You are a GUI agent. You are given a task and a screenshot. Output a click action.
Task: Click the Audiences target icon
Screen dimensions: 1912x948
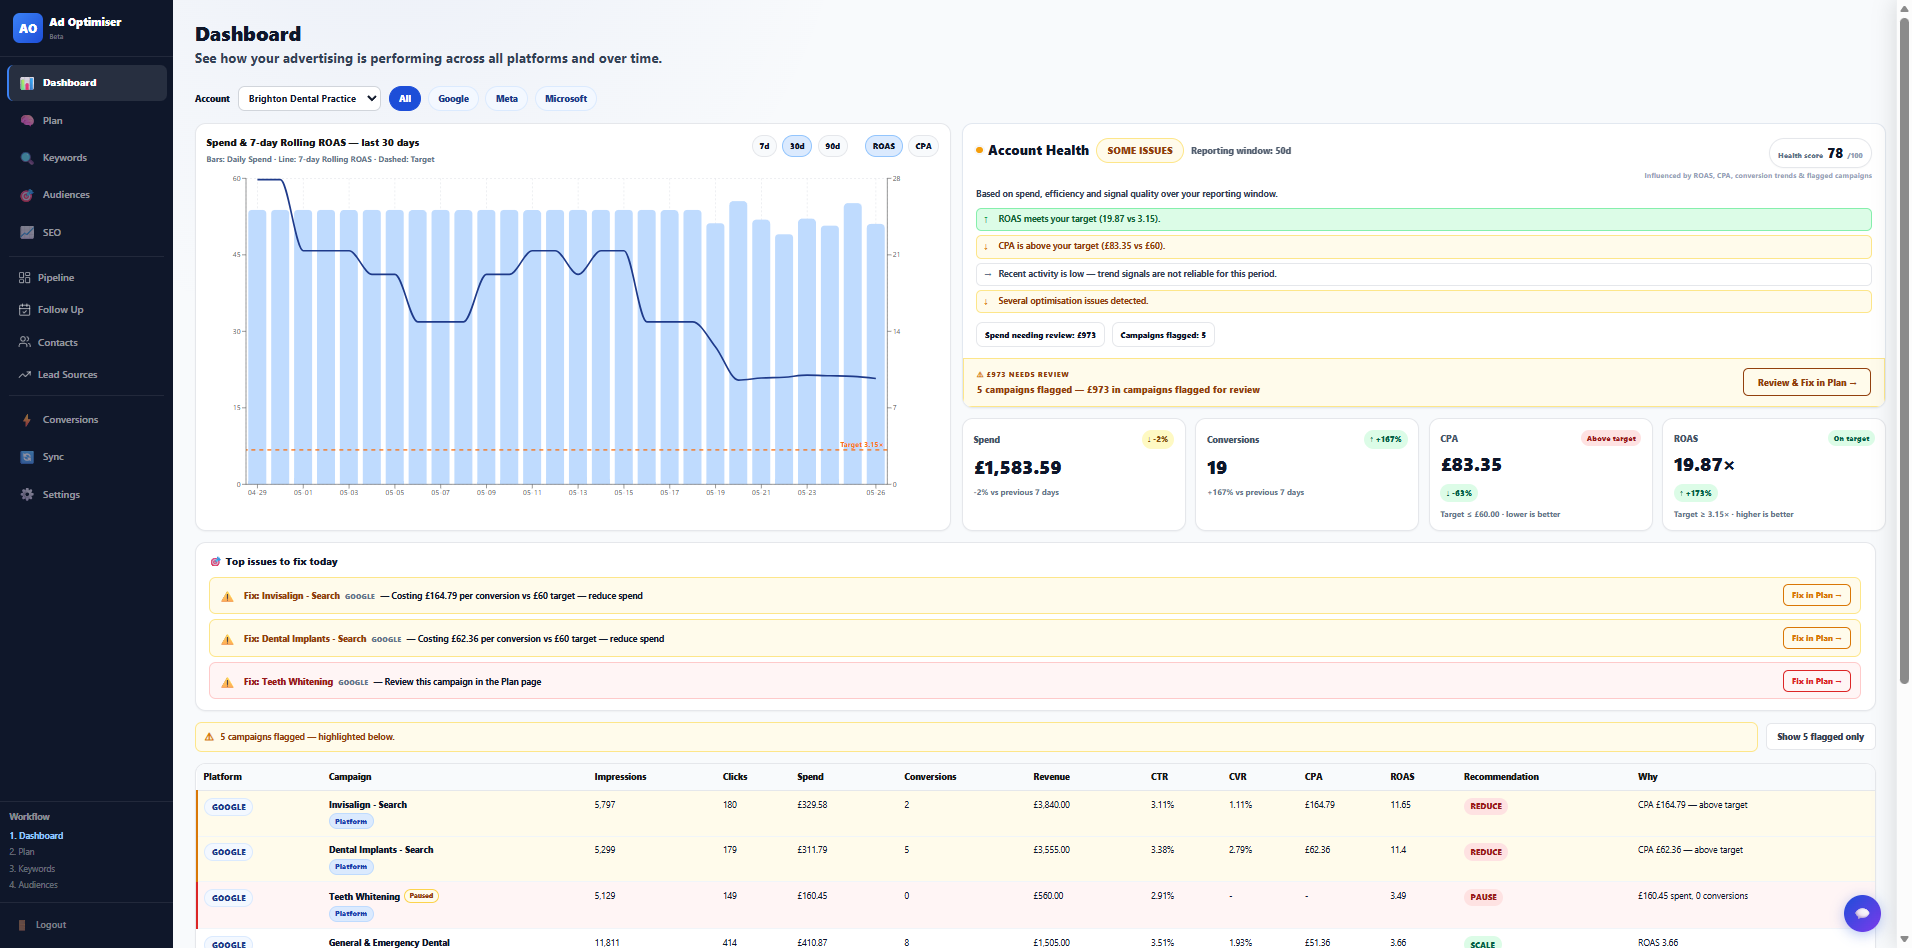click(27, 195)
